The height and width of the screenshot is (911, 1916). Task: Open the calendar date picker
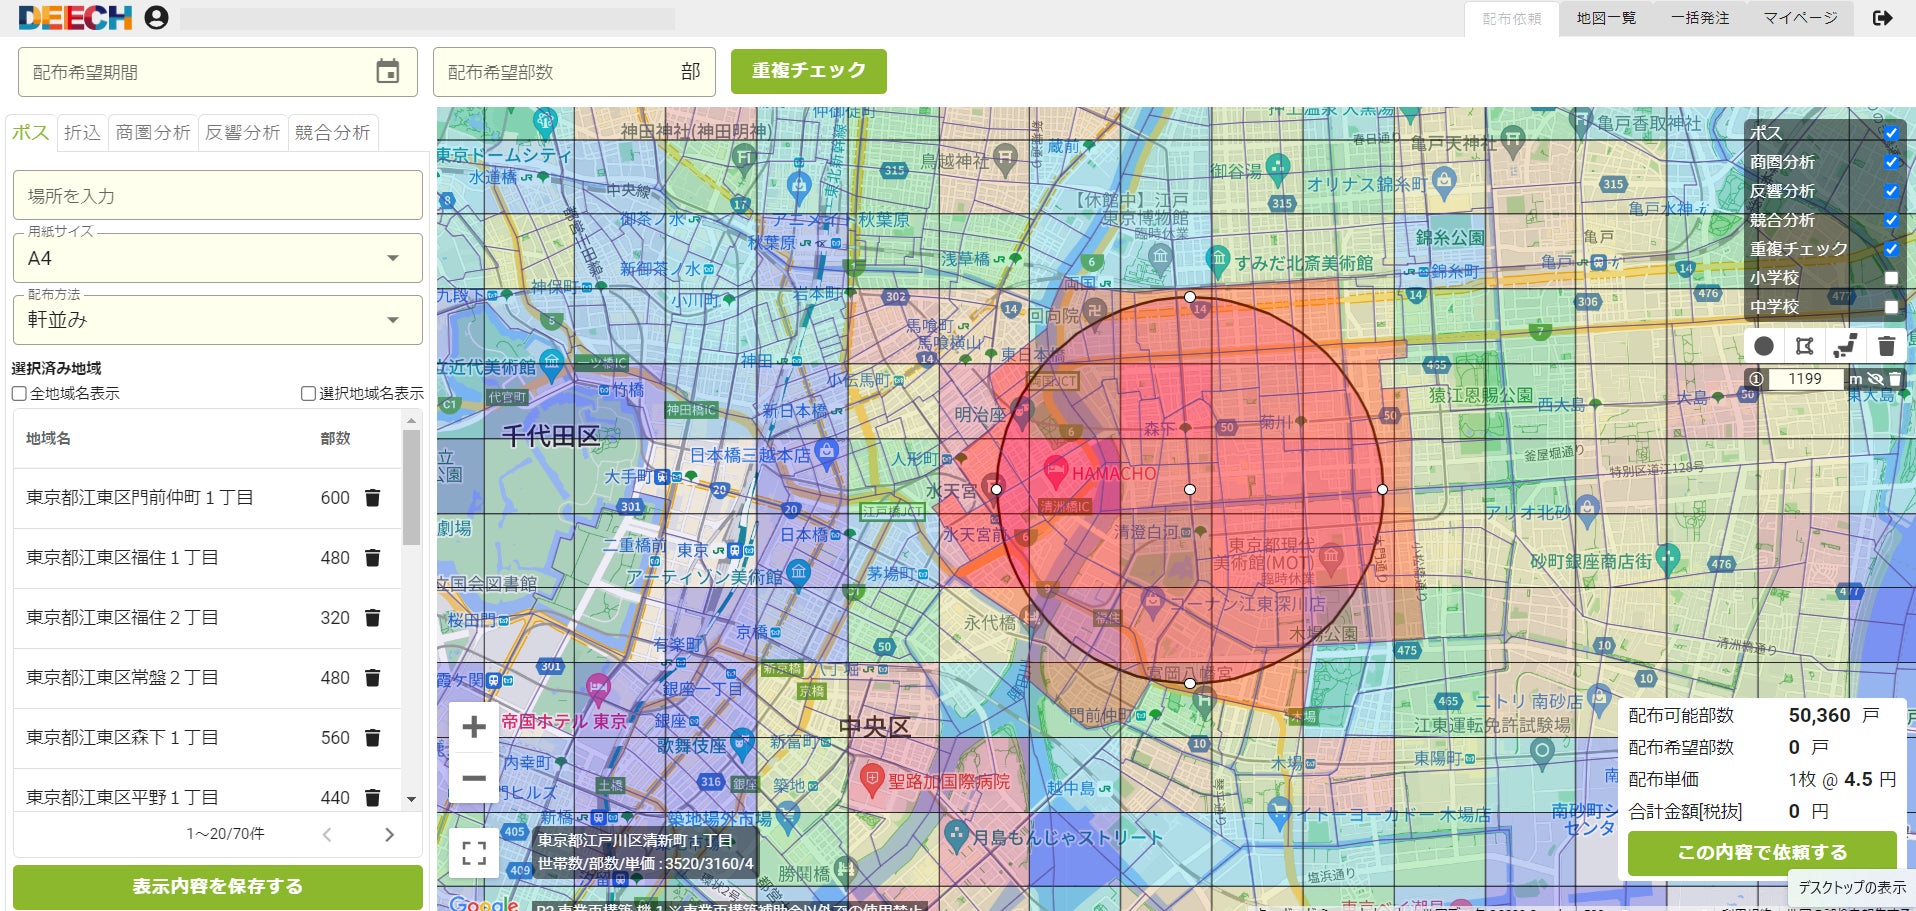point(388,72)
